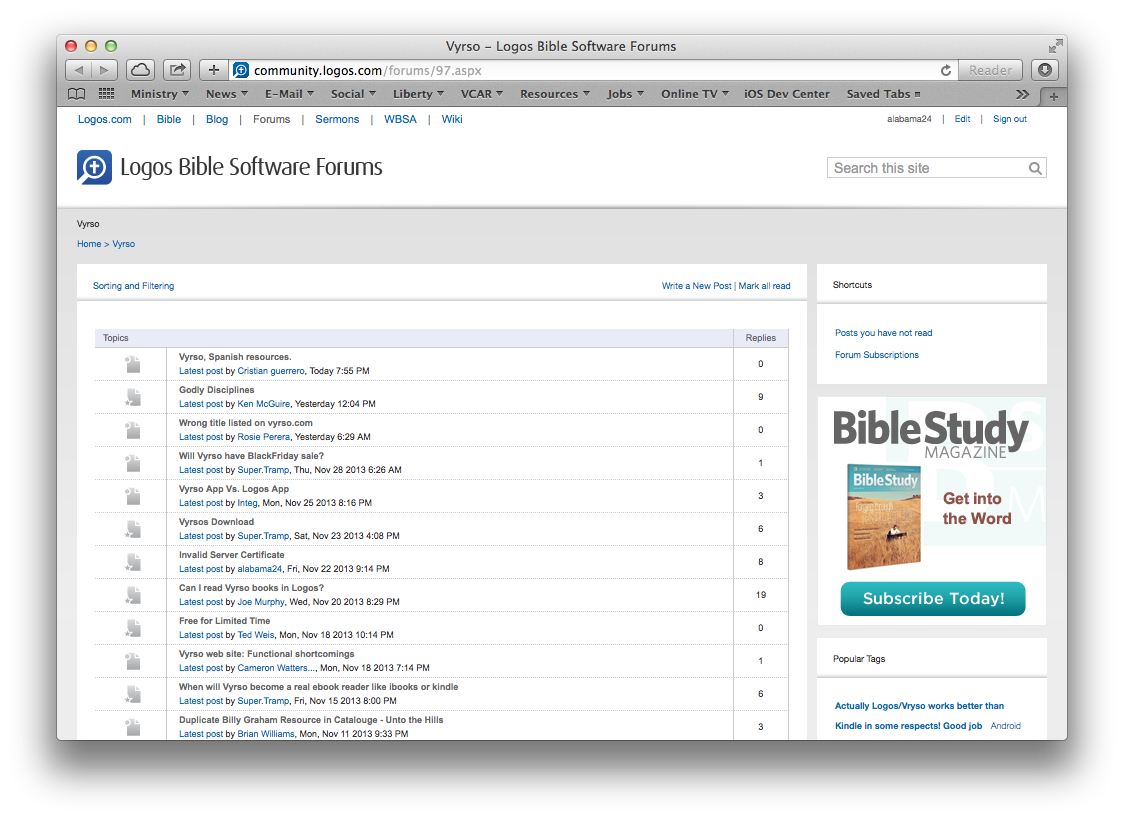The width and height of the screenshot is (1124, 819).
Task: Click the address bar URL
Action: pyautogui.click(x=368, y=70)
